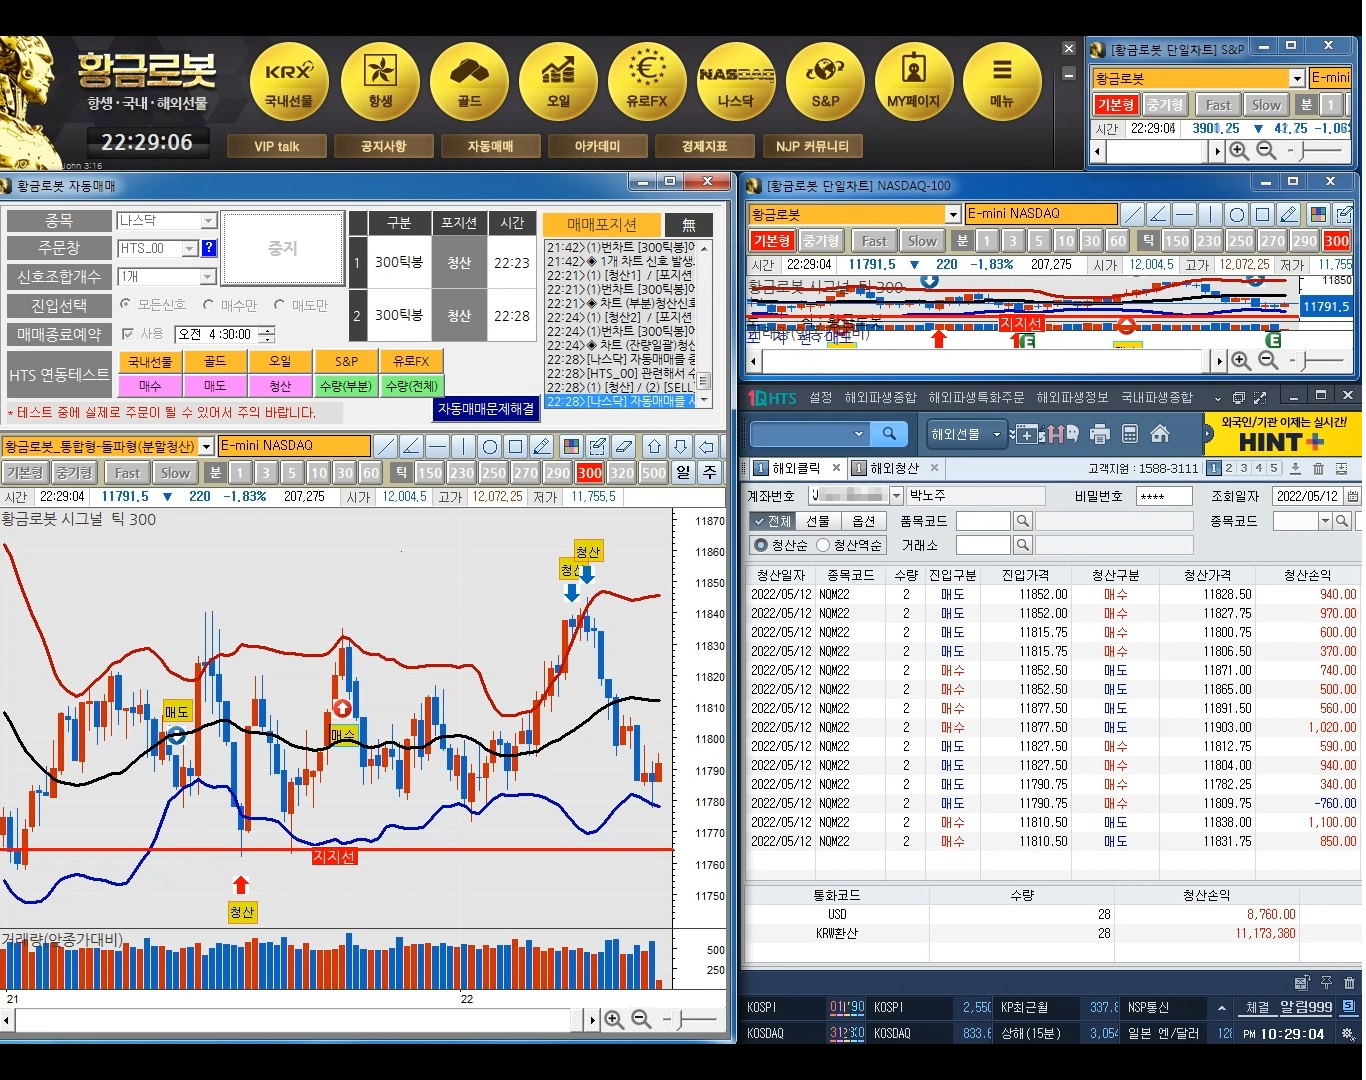1366x1080 pixels.
Task: Open the 골드 market icon
Action: tap(469, 83)
